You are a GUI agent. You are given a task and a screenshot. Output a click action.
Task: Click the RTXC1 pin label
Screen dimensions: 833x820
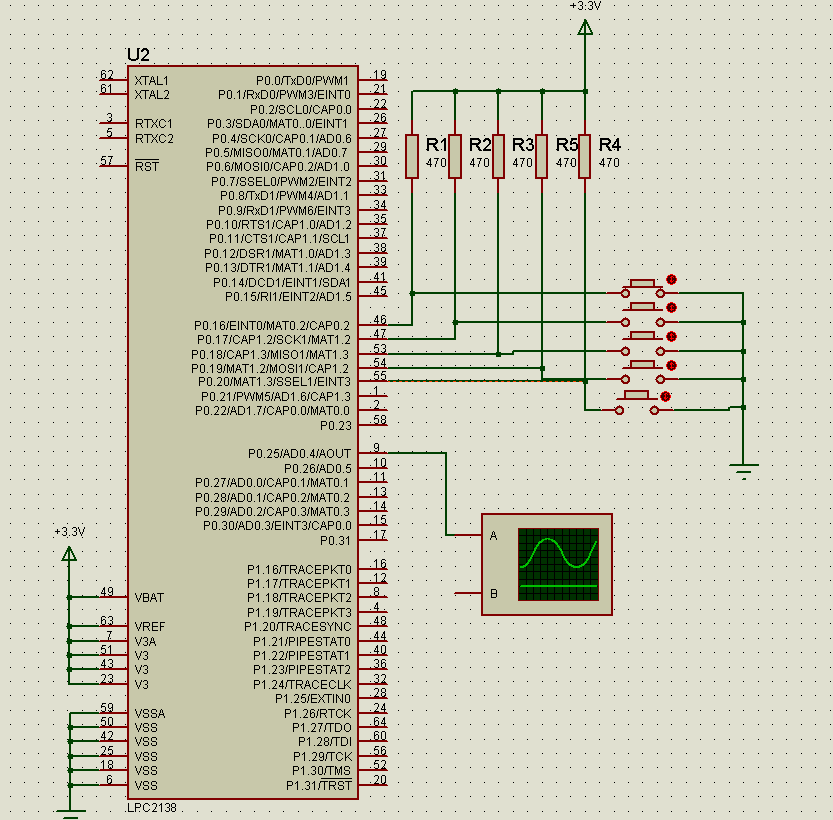(x=154, y=124)
